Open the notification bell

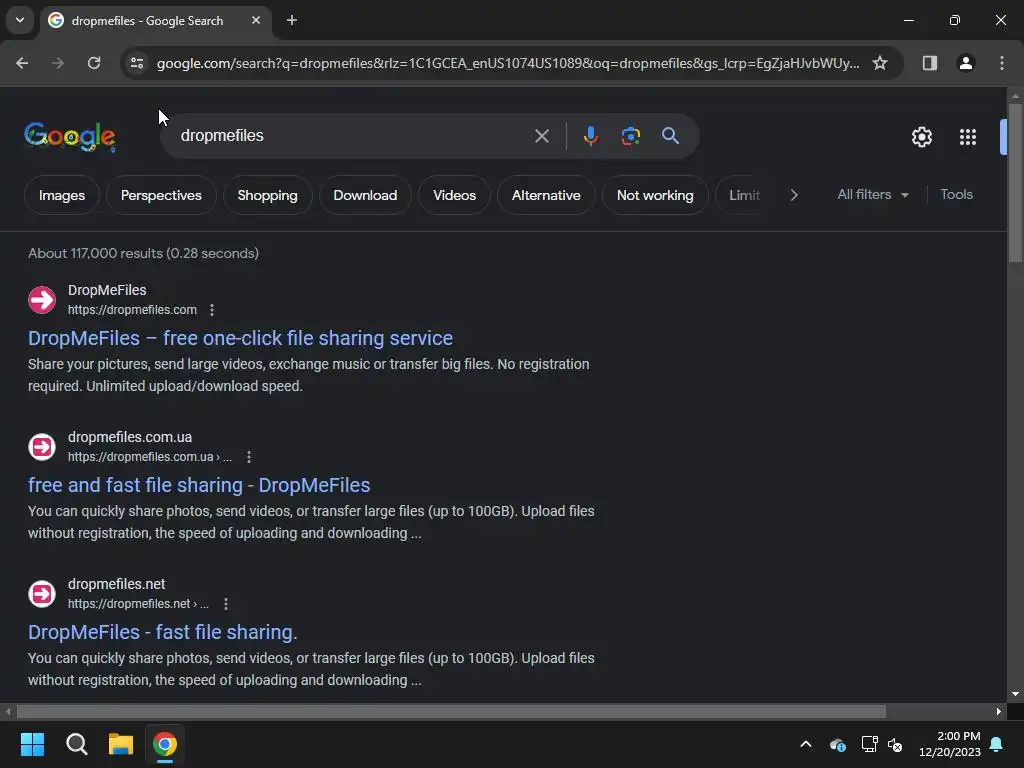997,744
